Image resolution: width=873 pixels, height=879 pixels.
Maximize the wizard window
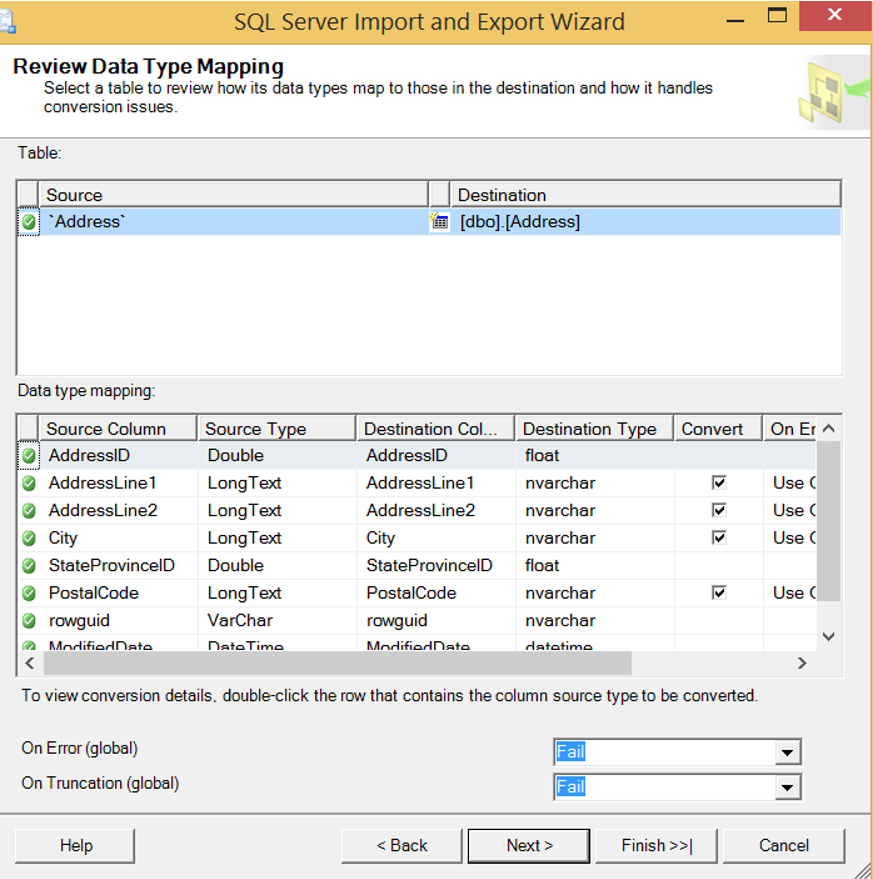pyautogui.click(x=777, y=15)
